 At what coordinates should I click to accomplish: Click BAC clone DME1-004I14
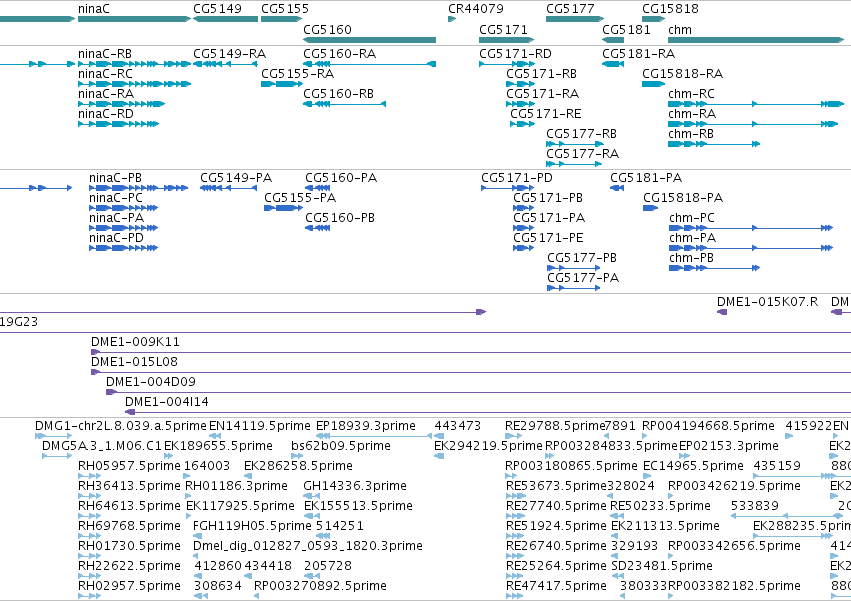point(488,412)
